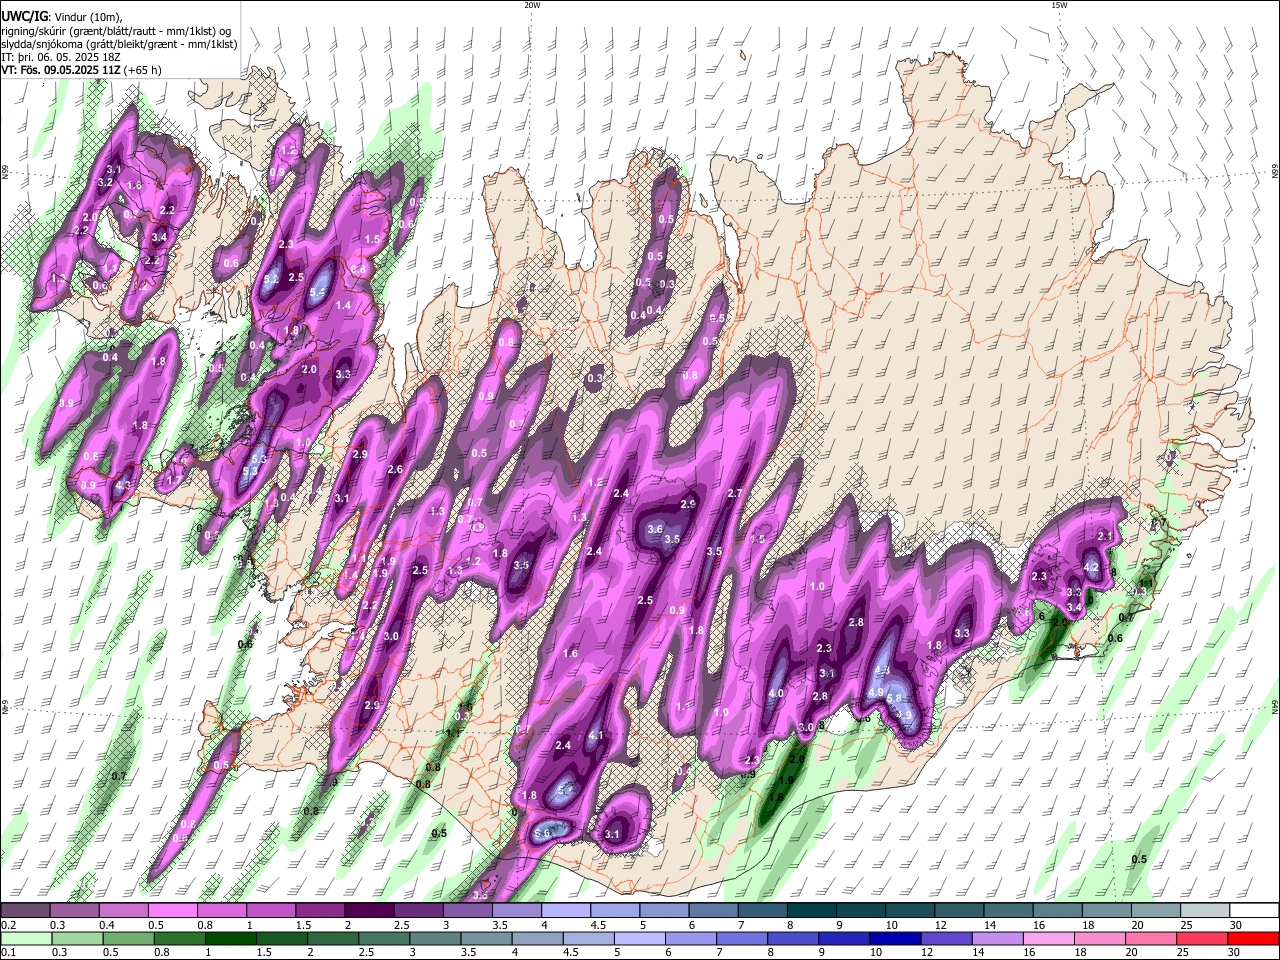1280x960 pixels.
Task: Click the white upper legend swatch at 30
Action: 1255,910
